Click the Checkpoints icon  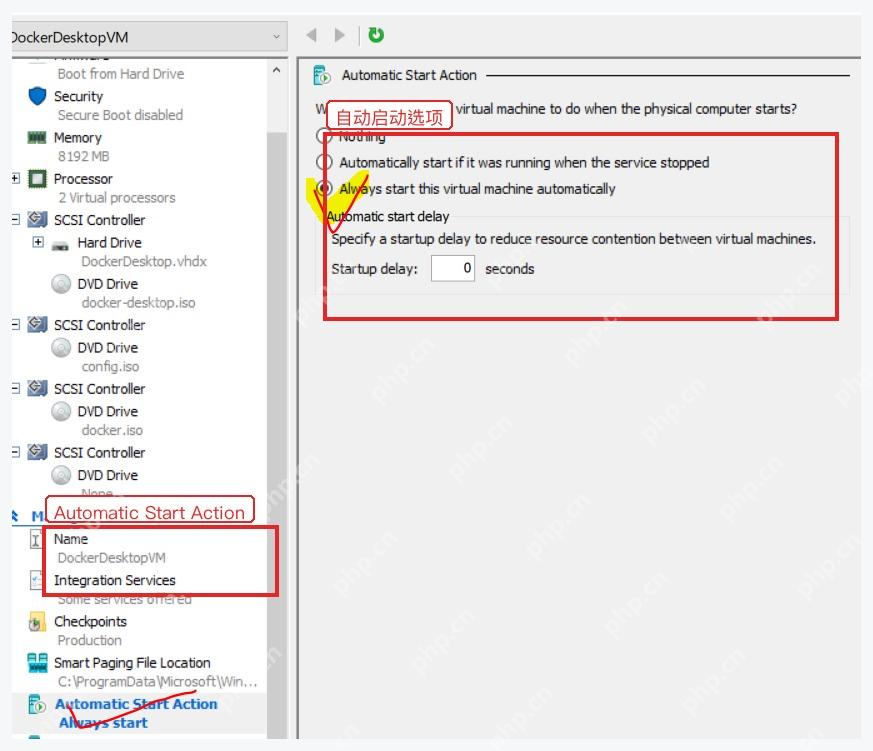pos(37,622)
